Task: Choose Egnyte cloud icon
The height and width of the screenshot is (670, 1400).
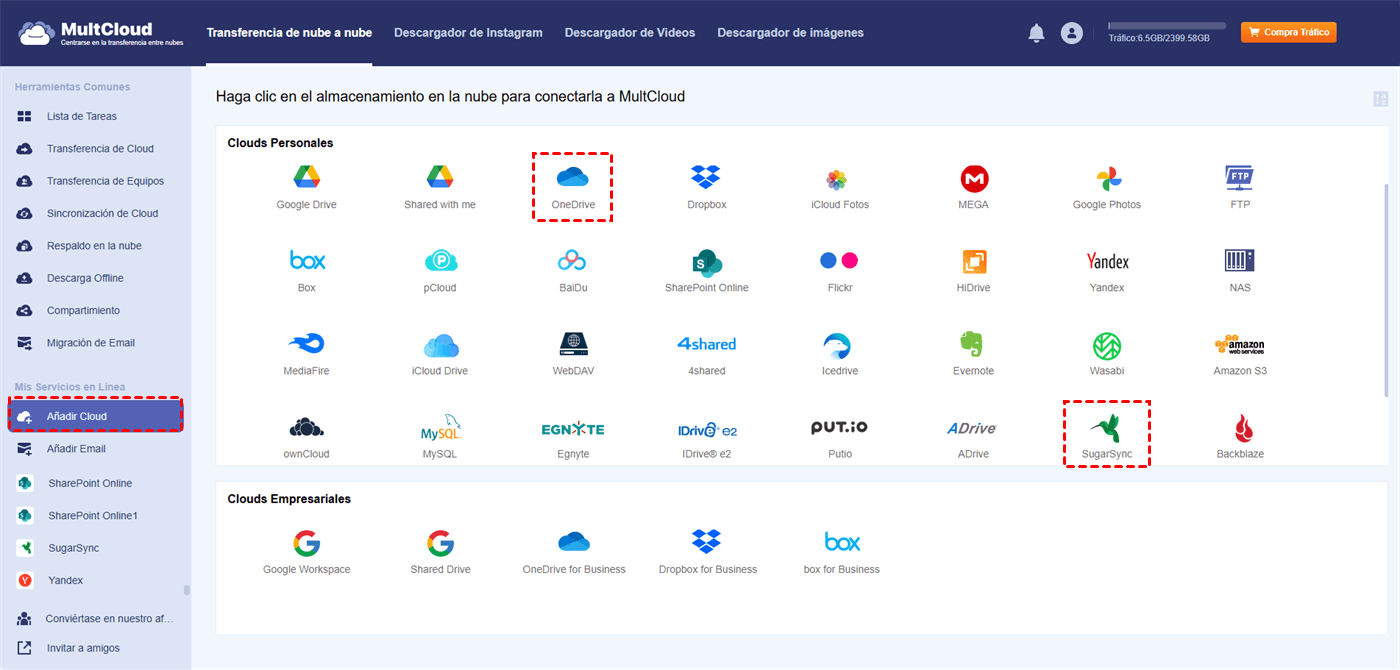Action: 572,428
